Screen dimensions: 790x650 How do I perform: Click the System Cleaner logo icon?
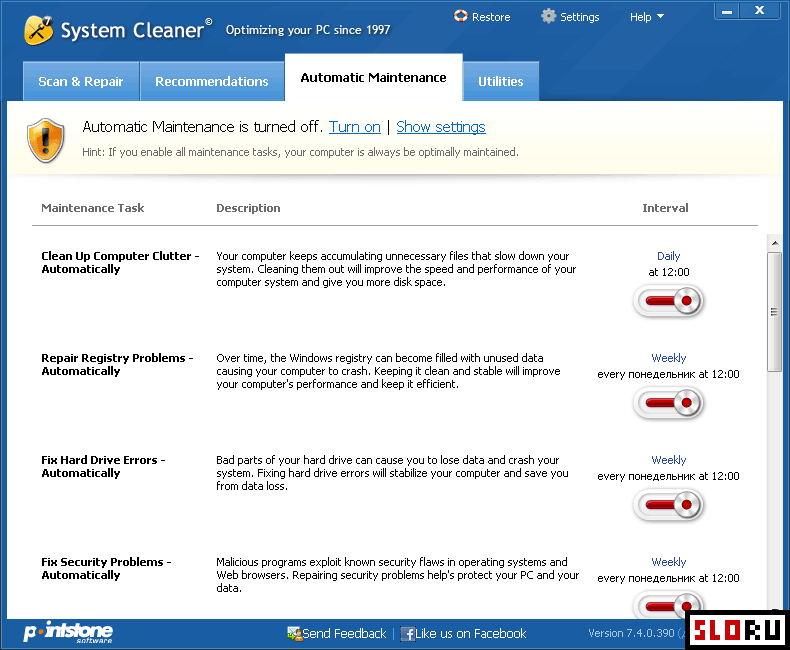click(x=38, y=30)
